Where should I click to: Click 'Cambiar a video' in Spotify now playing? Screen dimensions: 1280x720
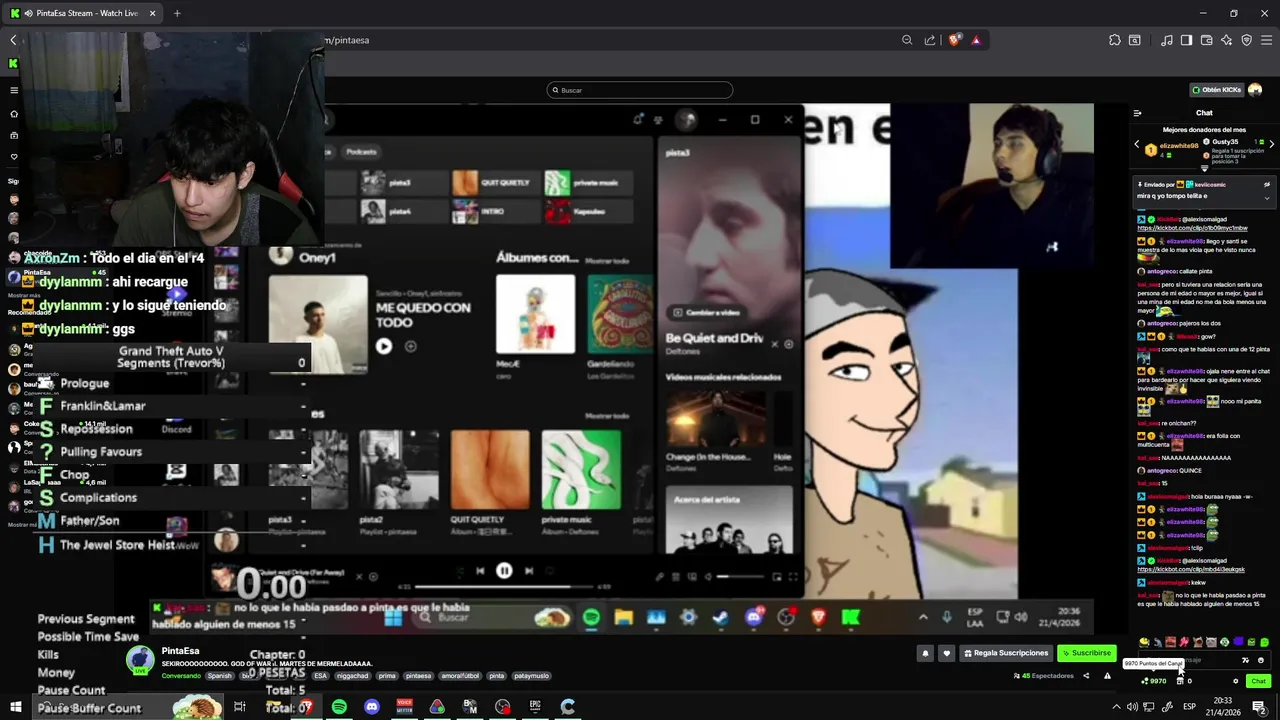(707, 313)
